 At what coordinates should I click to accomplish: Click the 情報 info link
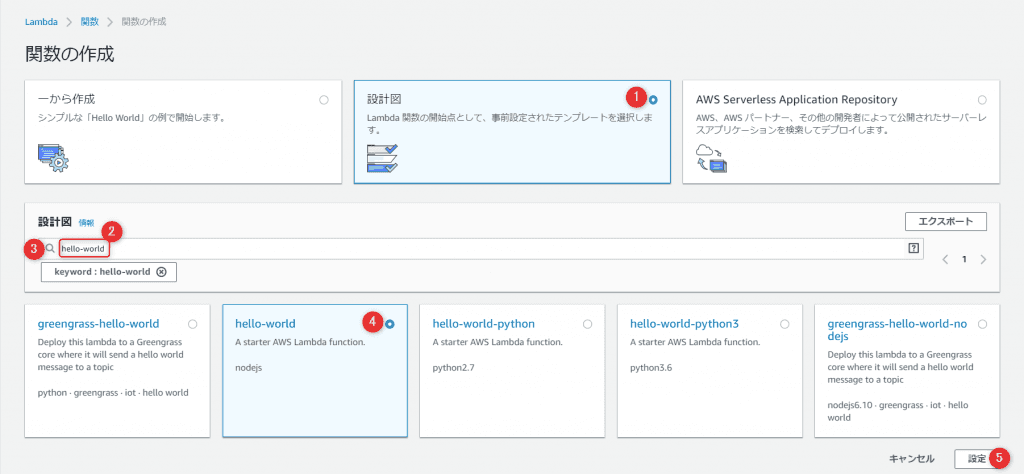coord(87,223)
